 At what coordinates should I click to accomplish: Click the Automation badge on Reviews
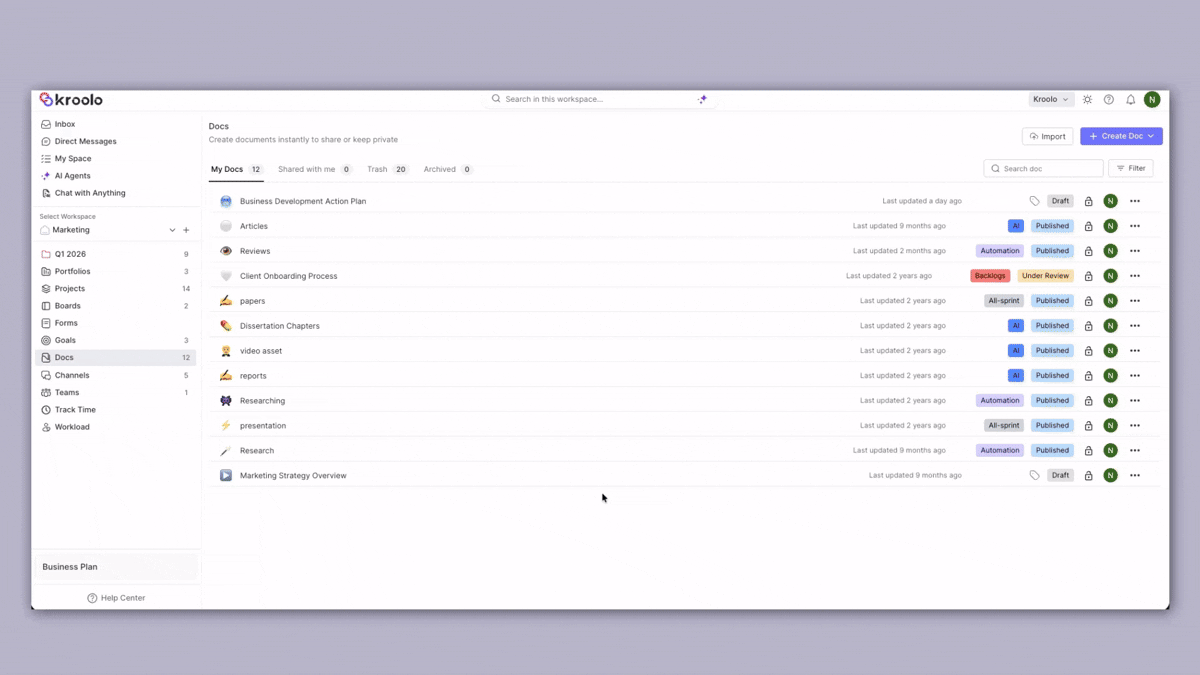[x=999, y=250]
